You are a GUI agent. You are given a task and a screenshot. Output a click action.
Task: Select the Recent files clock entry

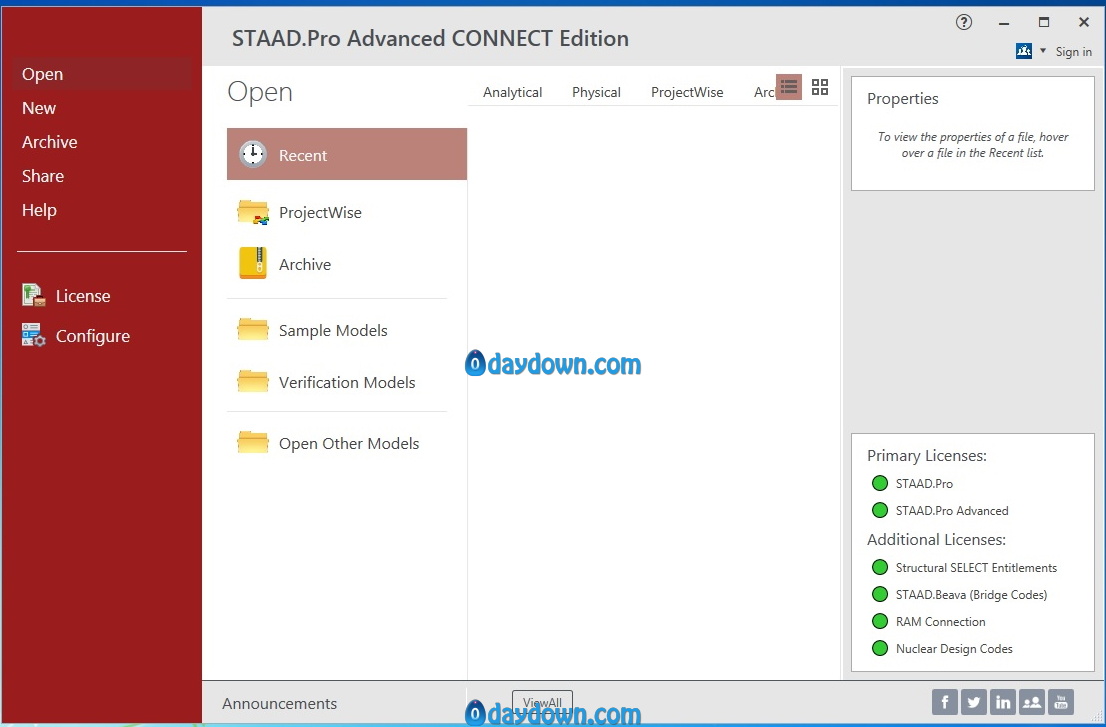pyautogui.click(x=347, y=154)
